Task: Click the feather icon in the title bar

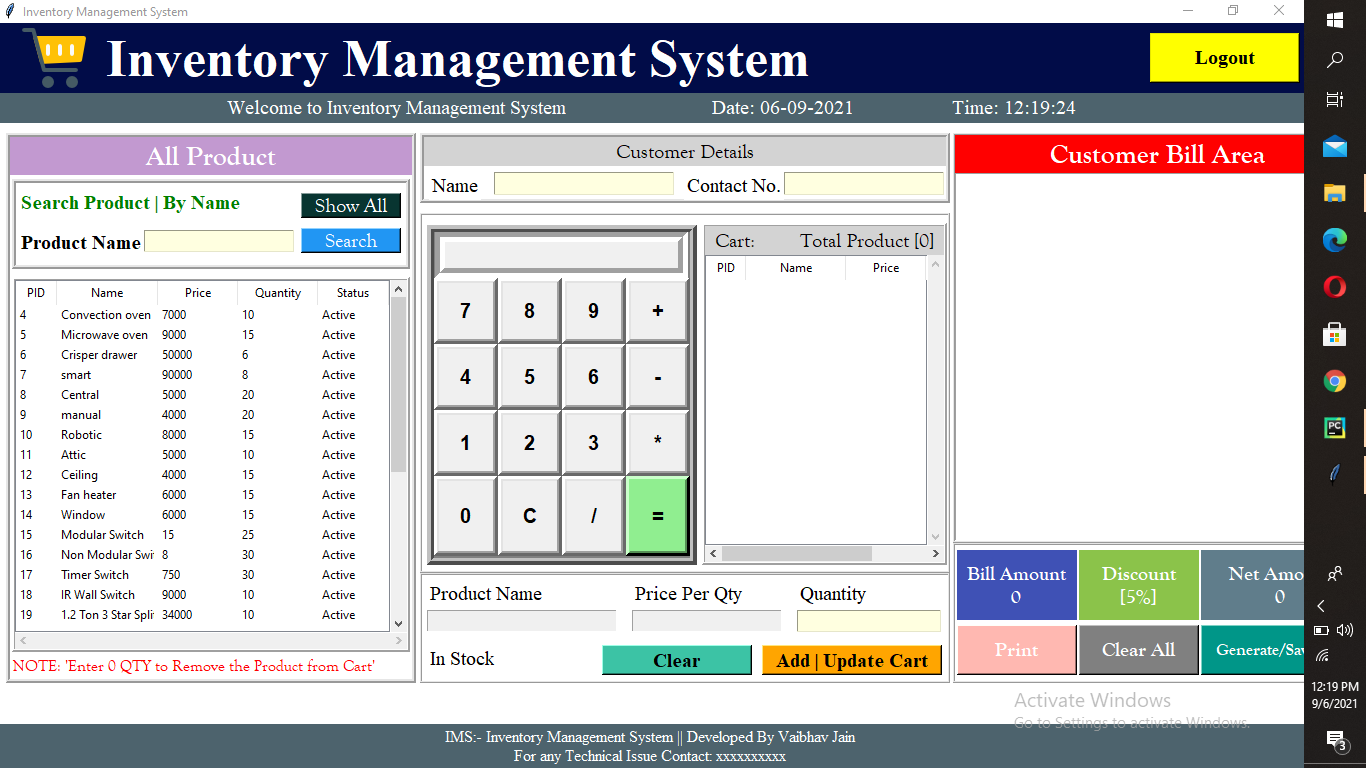Action: pos(10,11)
